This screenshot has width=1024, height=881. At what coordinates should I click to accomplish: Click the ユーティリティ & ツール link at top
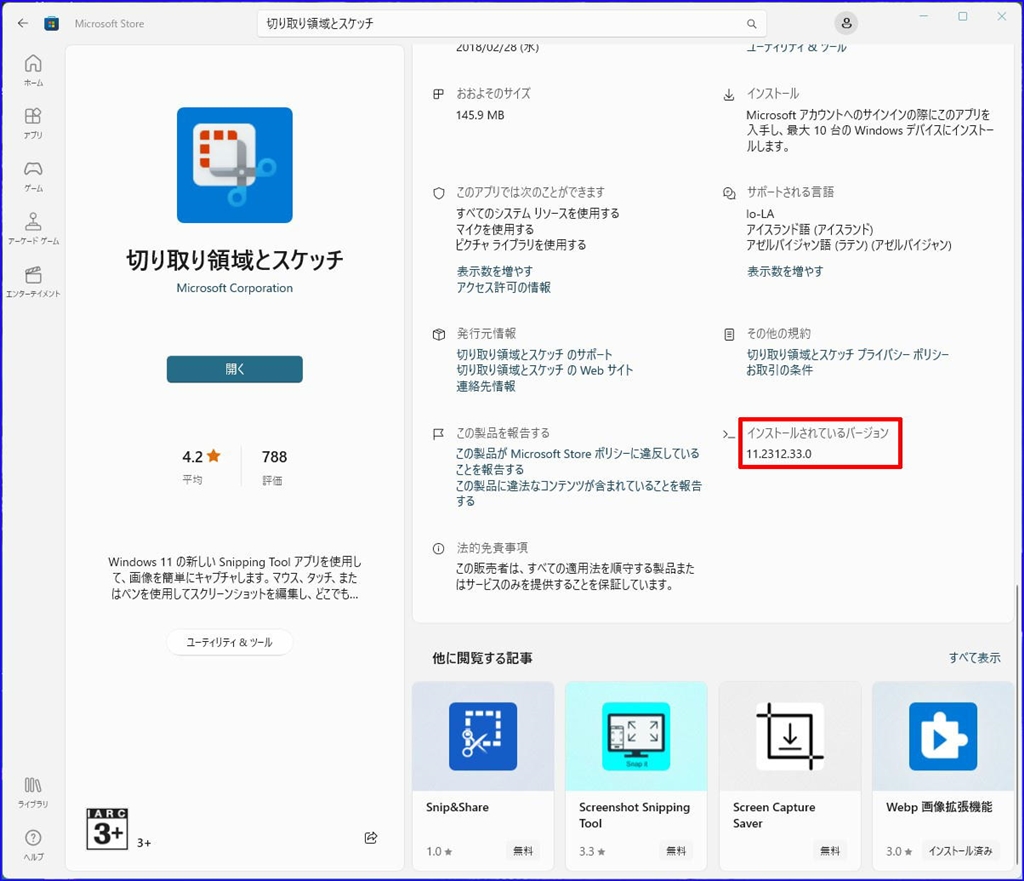click(796, 48)
